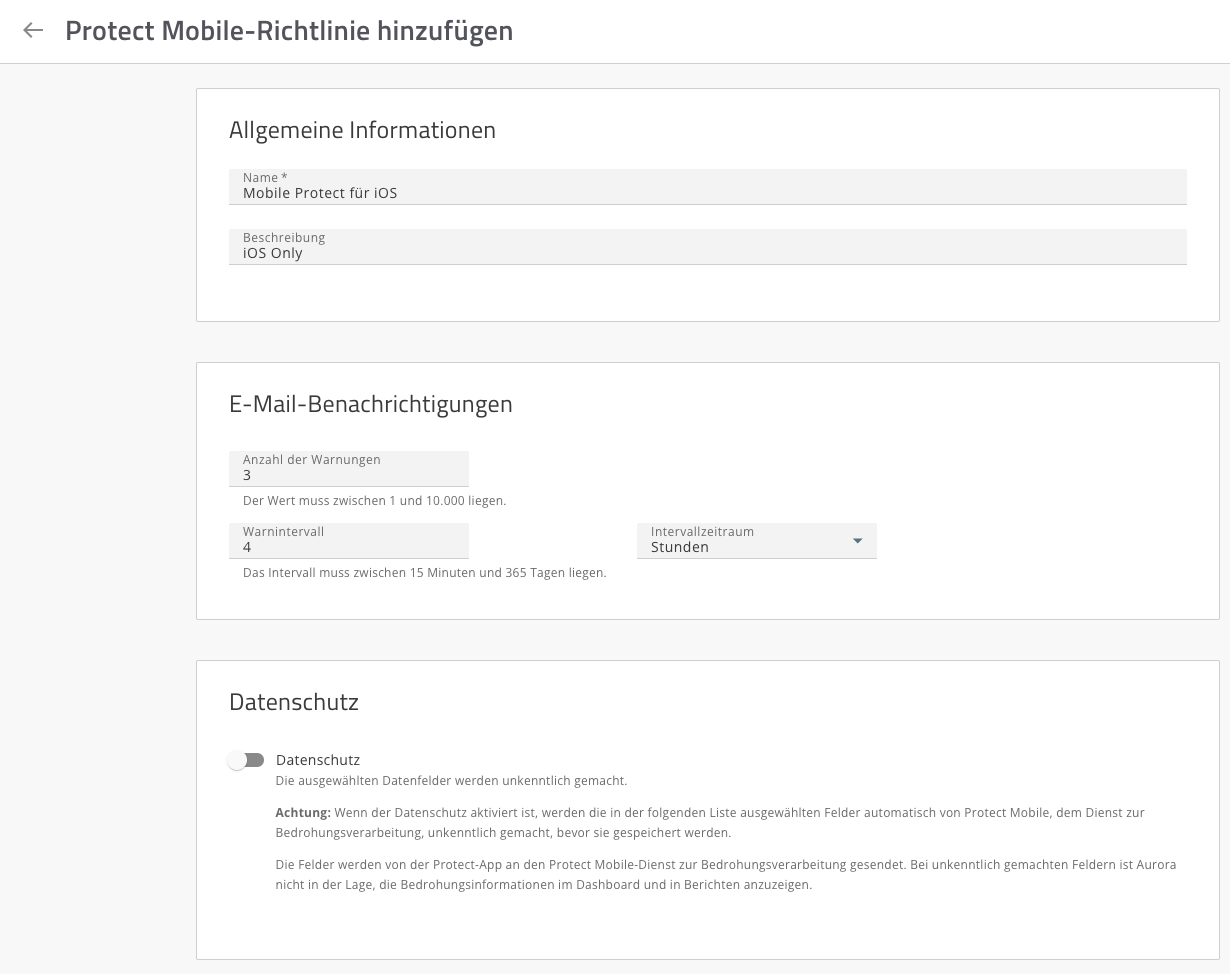Select the Stunden value in Intervallzeitraum
Image resolution: width=1230 pixels, height=974 pixels.
[680, 547]
